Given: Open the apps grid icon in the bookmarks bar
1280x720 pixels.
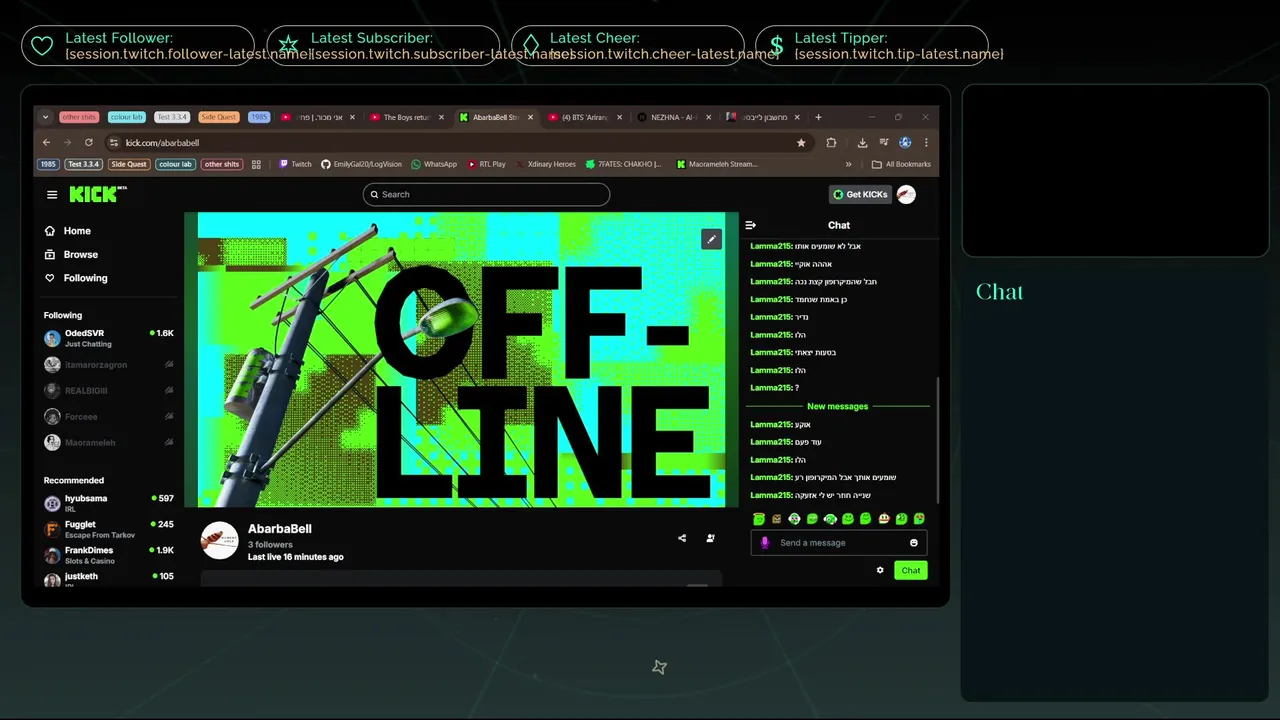Looking at the screenshot, I should pos(256,164).
